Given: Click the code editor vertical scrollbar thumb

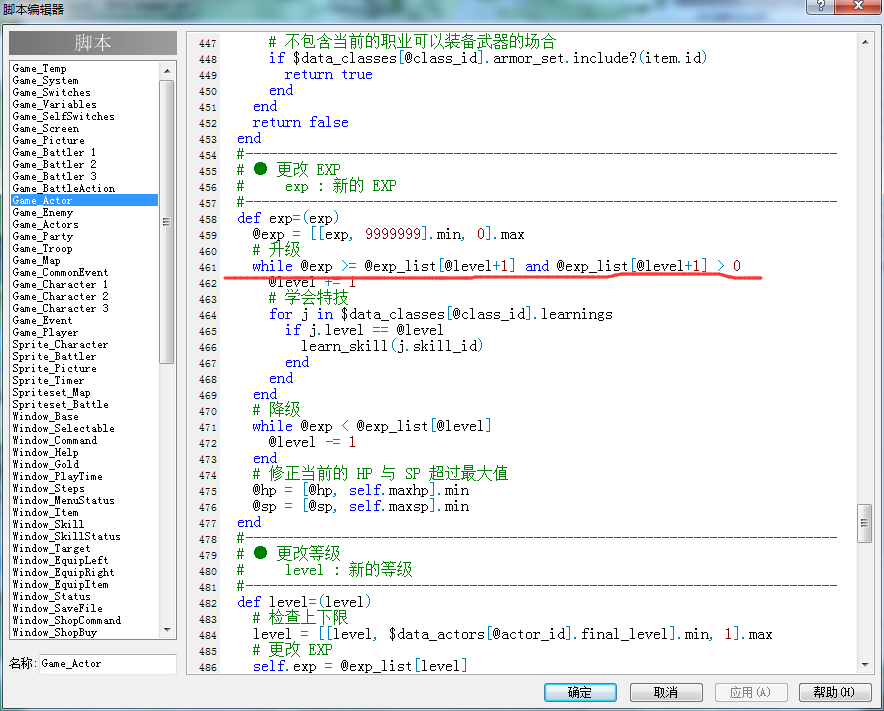Looking at the screenshot, I should click(x=865, y=523).
